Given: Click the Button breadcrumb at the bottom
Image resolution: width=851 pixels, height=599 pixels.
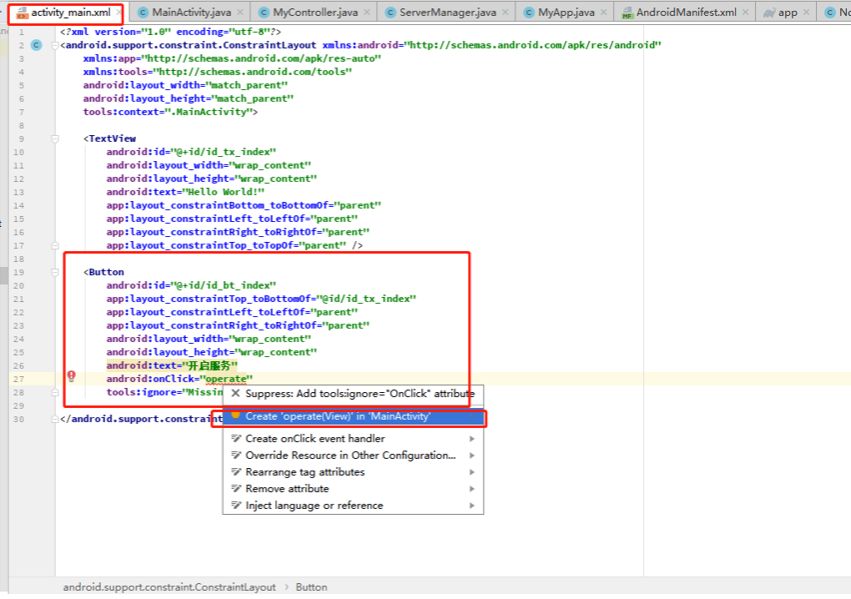Looking at the screenshot, I should [x=312, y=587].
